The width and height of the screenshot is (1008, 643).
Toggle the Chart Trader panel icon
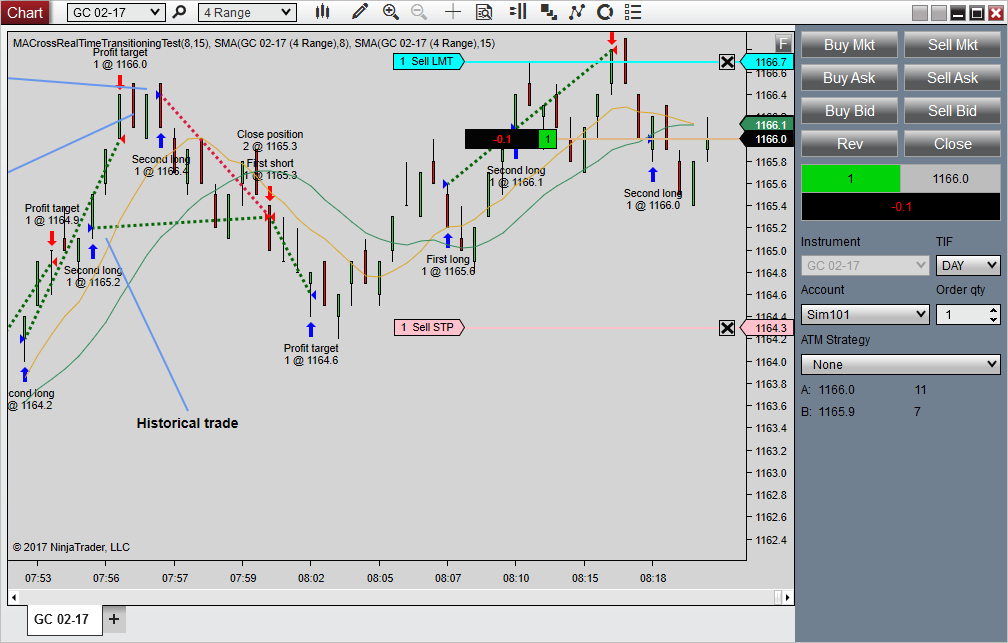[518, 12]
